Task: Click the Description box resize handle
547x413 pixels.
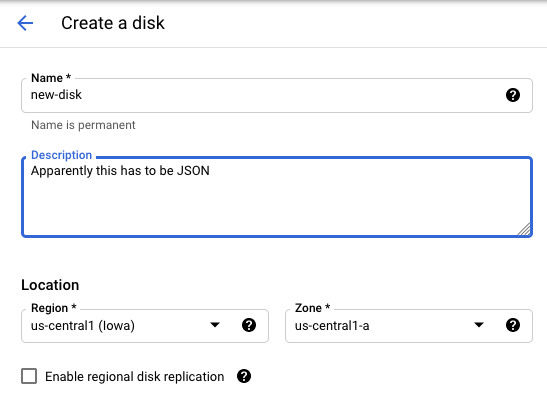Action: coord(524,229)
